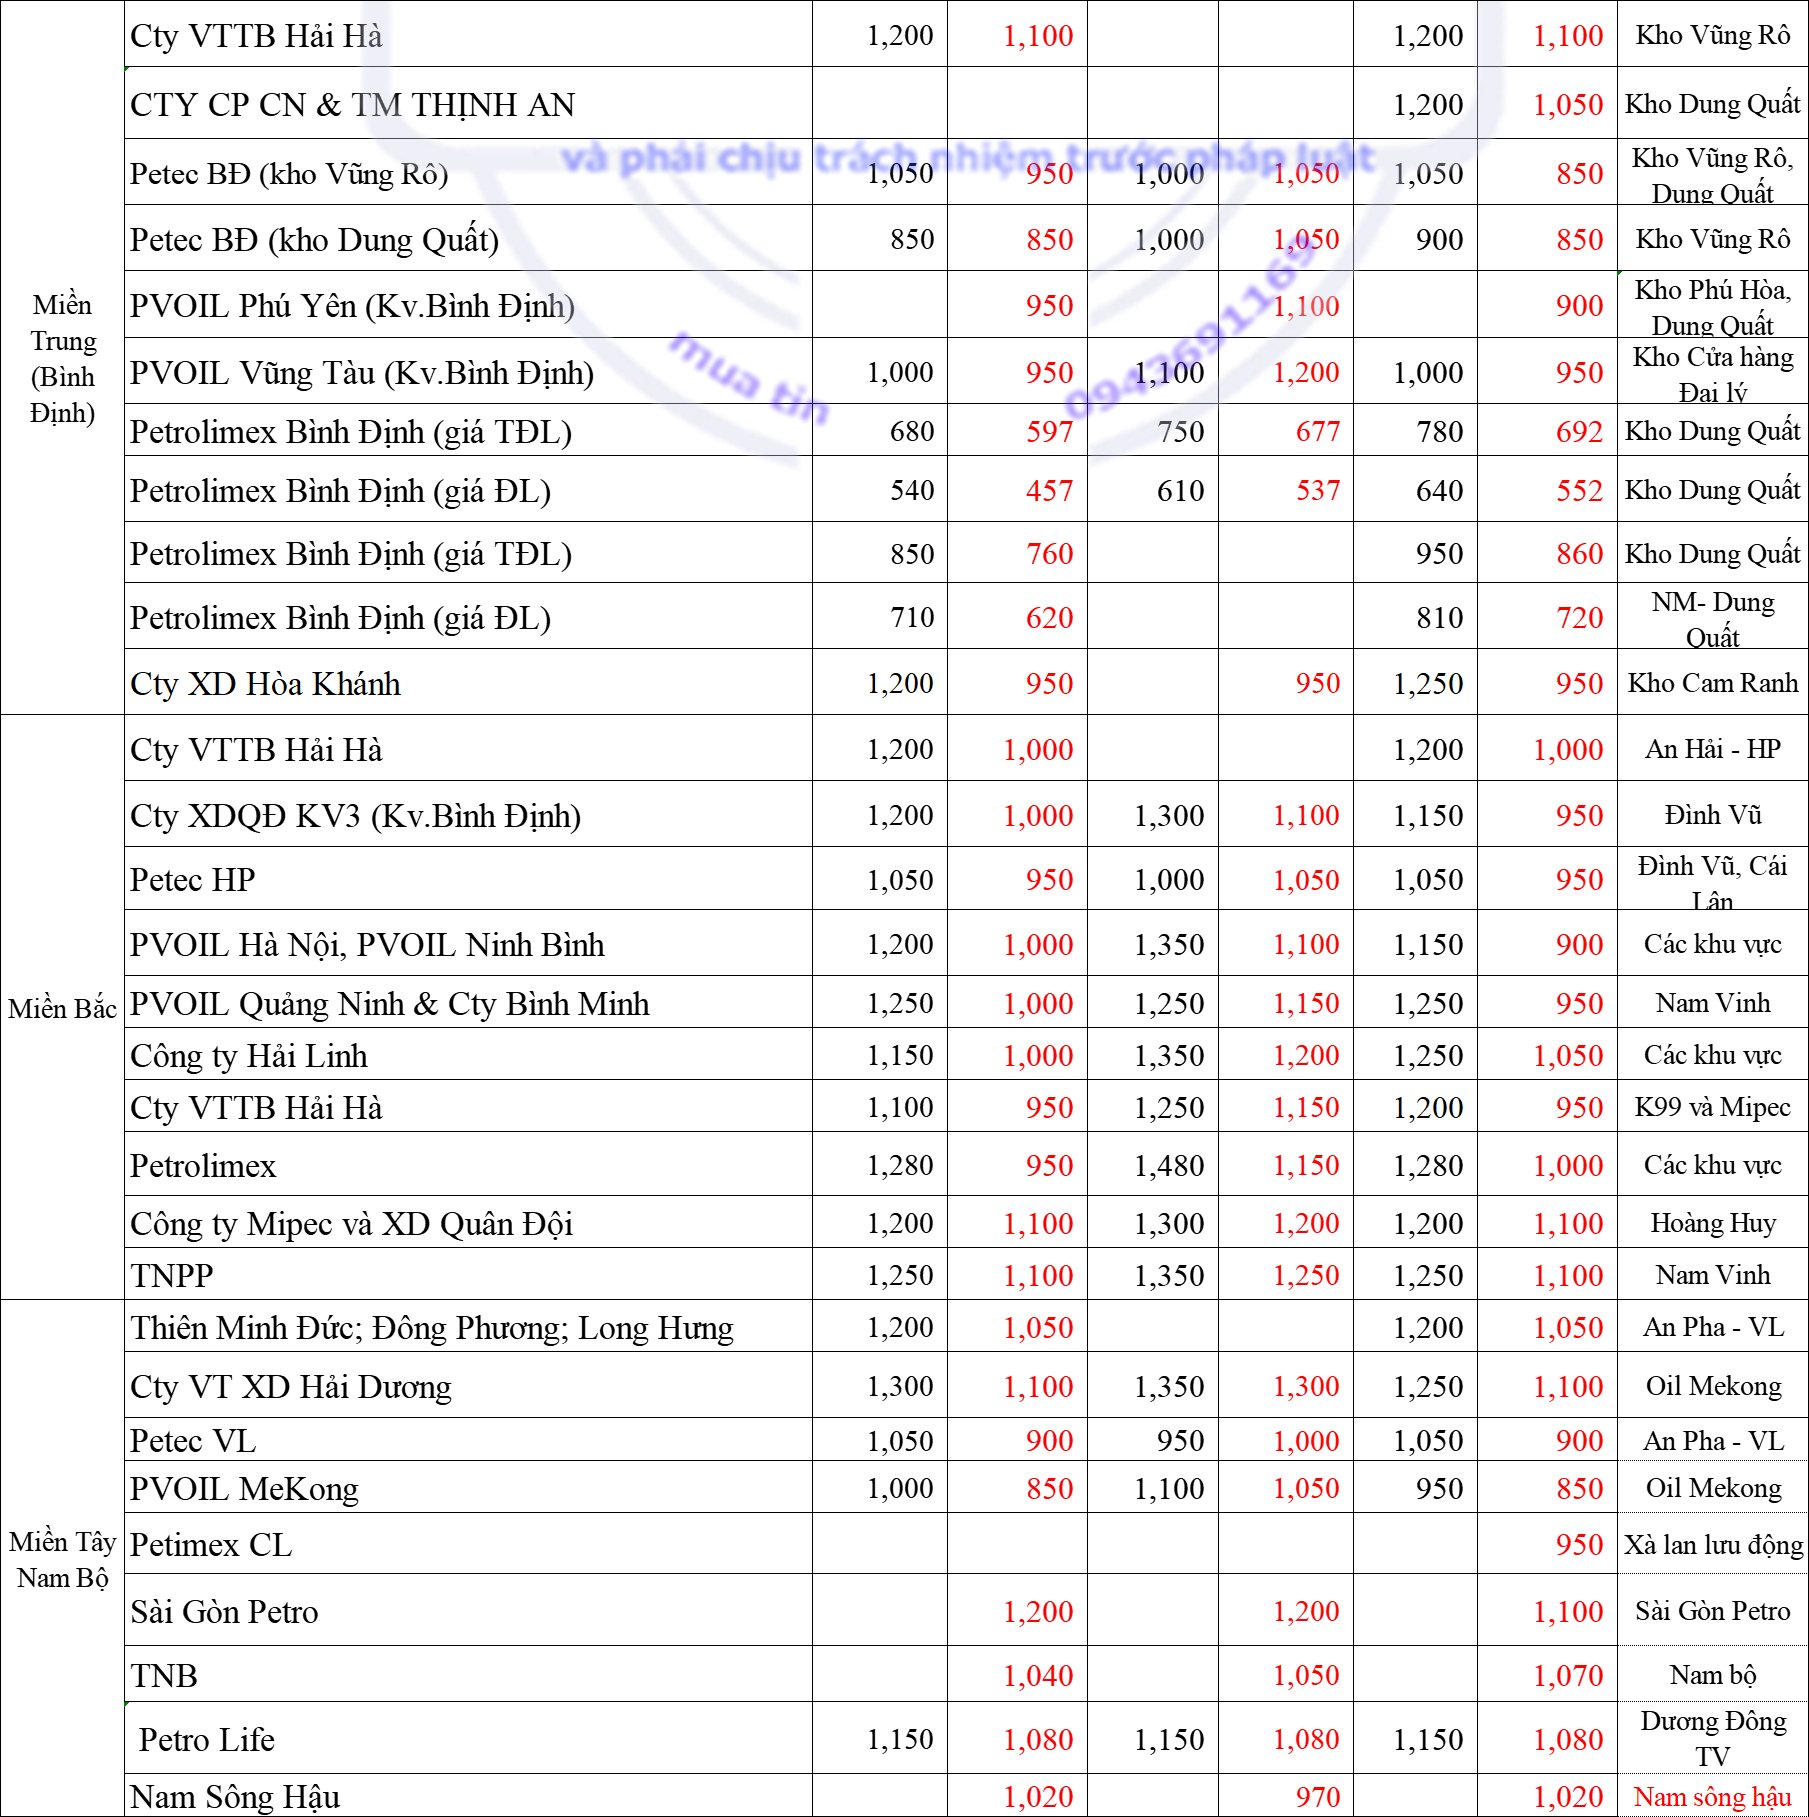Click the 'Đình Vũ, Cái Lân' cell

click(x=1713, y=879)
